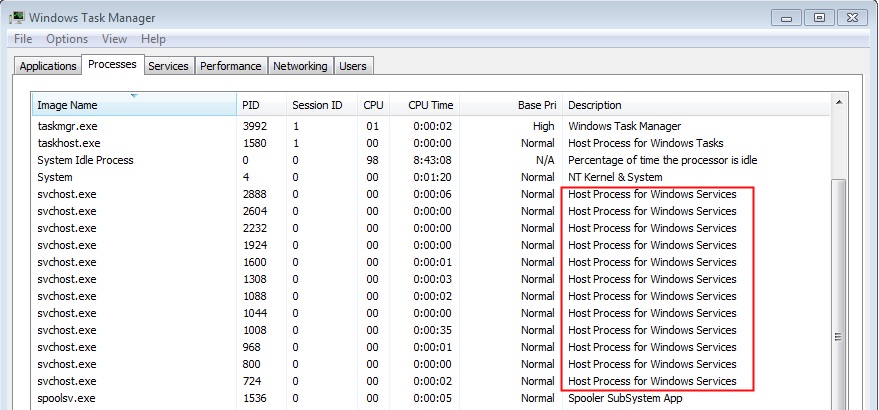Click CPU Time value 0:00:05

432,398
